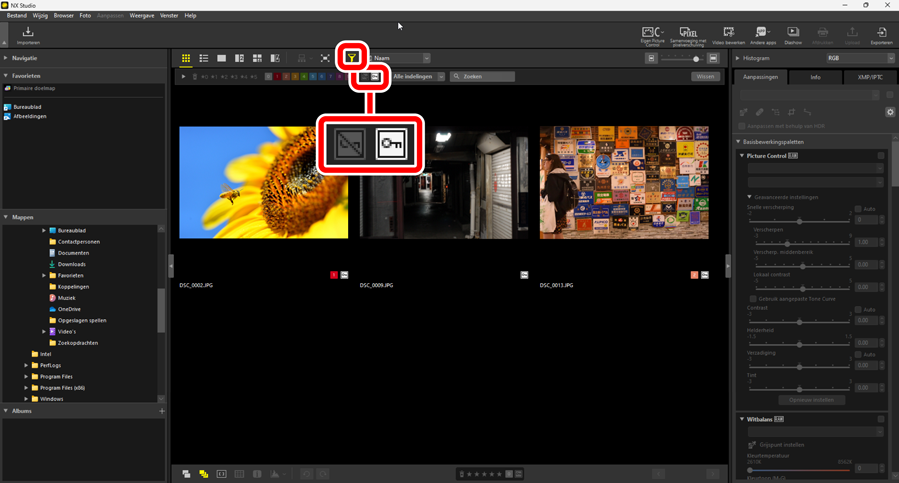Open the Weergave menu
The width and height of the screenshot is (899, 483).
pyautogui.click(x=141, y=16)
